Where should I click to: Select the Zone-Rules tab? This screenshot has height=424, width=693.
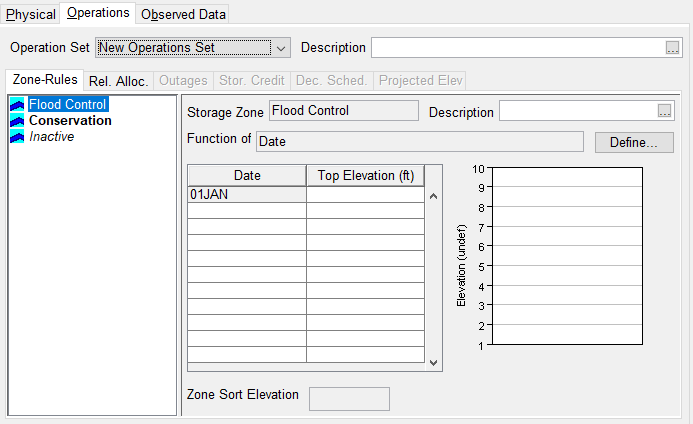point(45,80)
